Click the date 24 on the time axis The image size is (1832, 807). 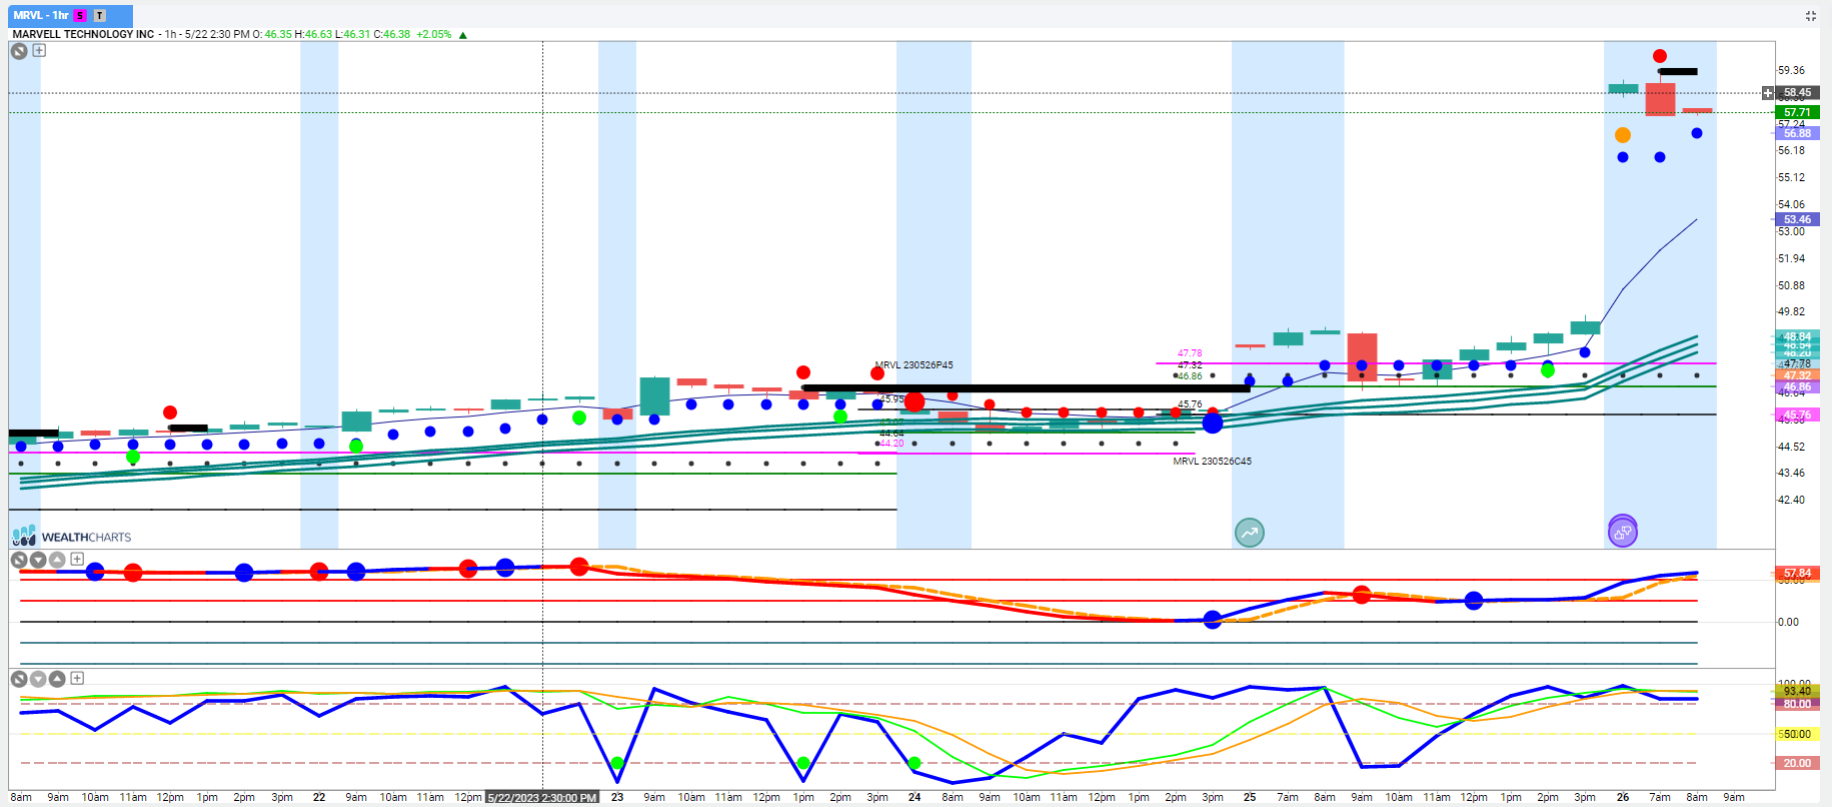[915, 797]
